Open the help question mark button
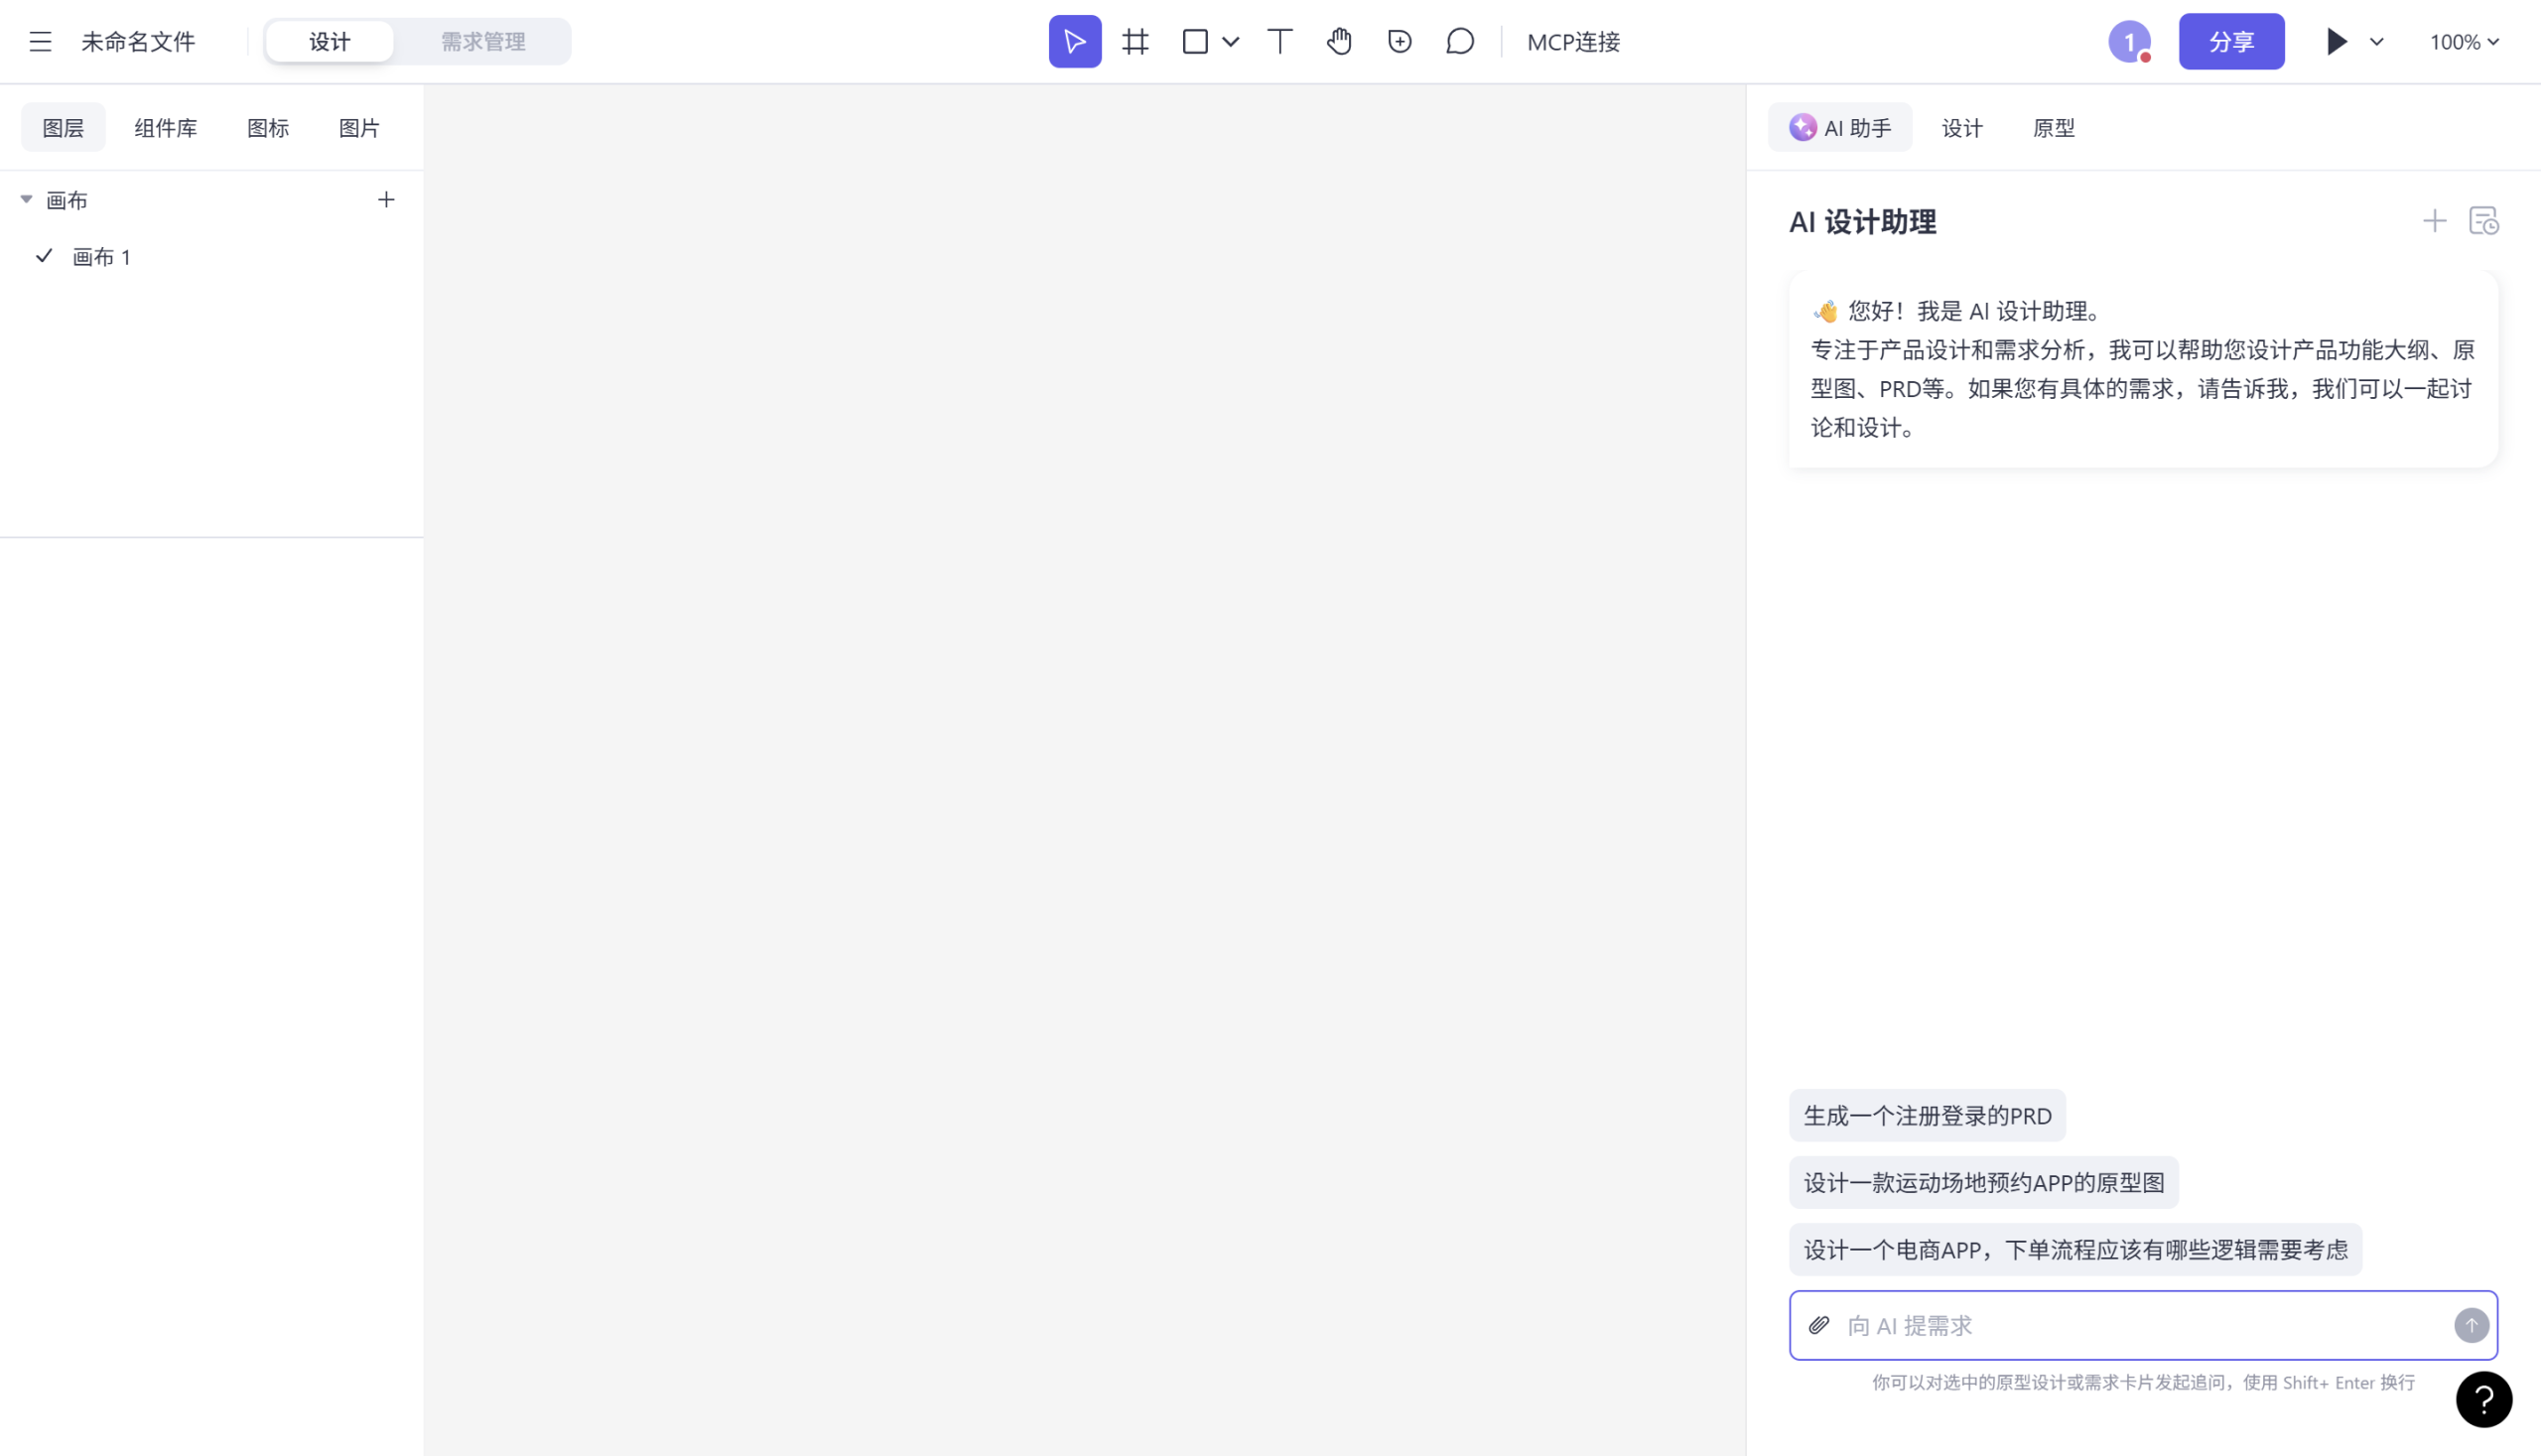Viewport: 2541px width, 1456px height. pyautogui.click(x=2484, y=1399)
